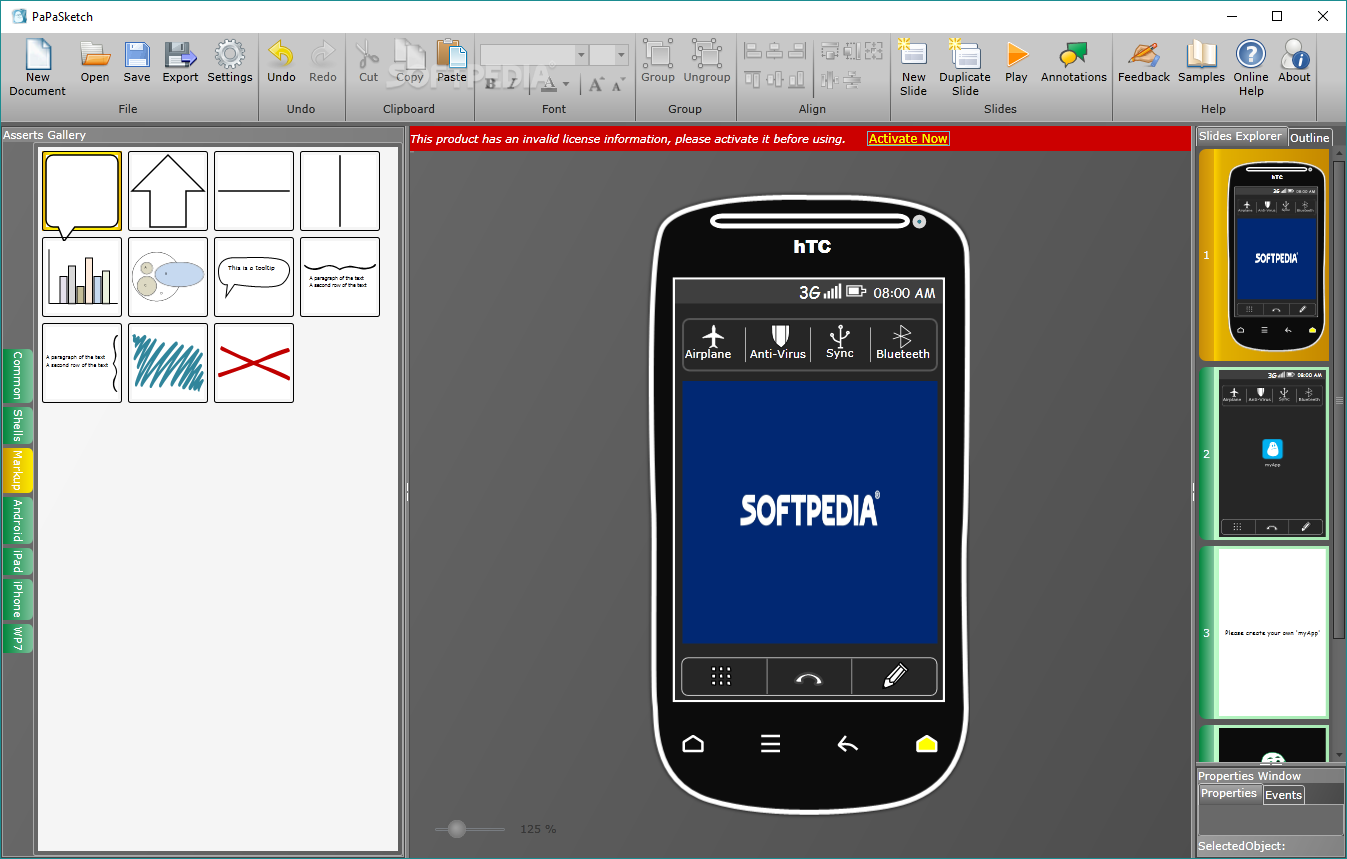
Task: Click the distribute horizontally icon
Action: 829,79
